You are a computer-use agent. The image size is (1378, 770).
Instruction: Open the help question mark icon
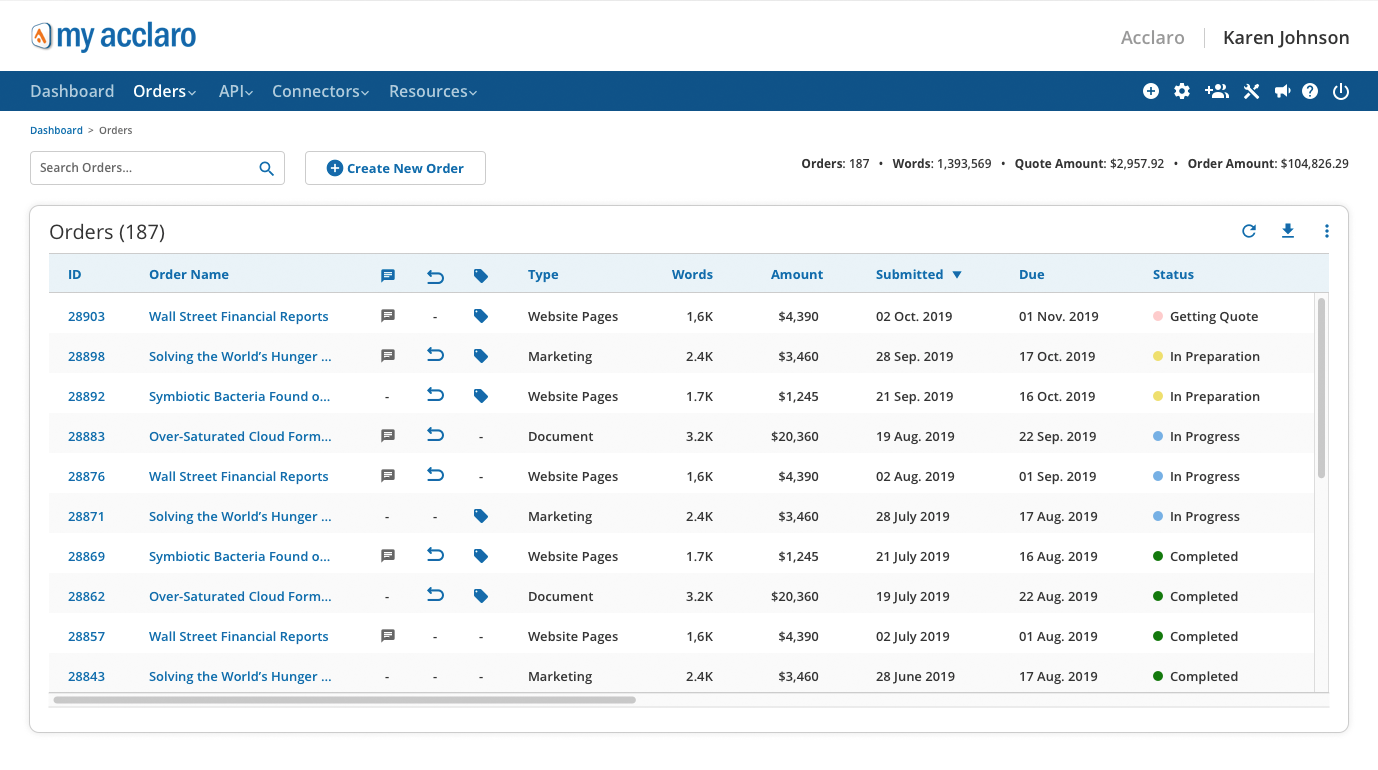pyautogui.click(x=1310, y=91)
